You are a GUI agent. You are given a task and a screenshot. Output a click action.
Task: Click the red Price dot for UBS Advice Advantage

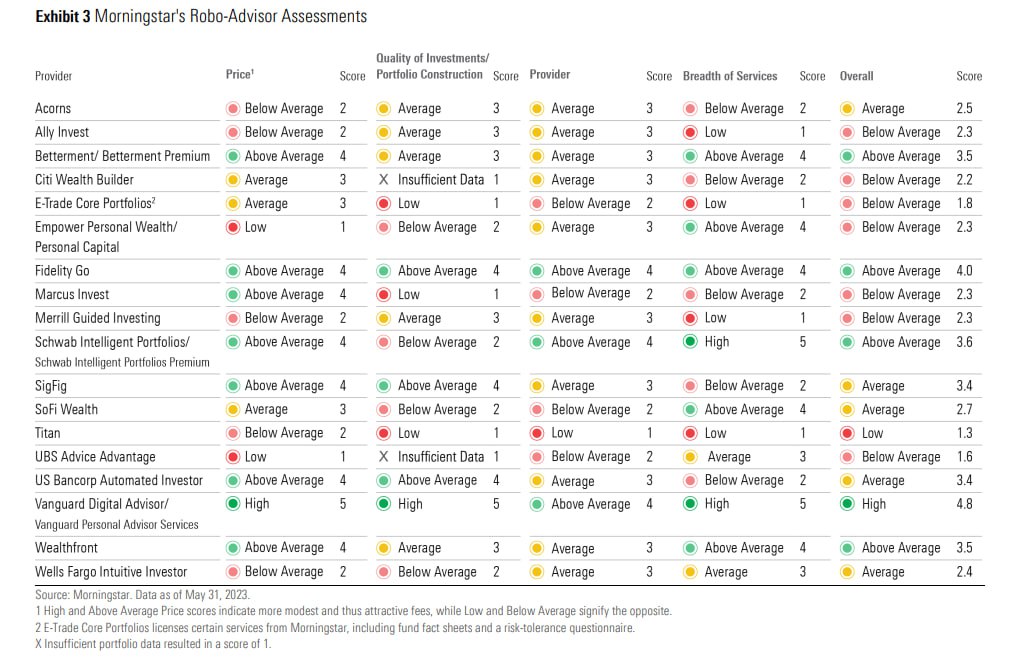click(x=232, y=456)
